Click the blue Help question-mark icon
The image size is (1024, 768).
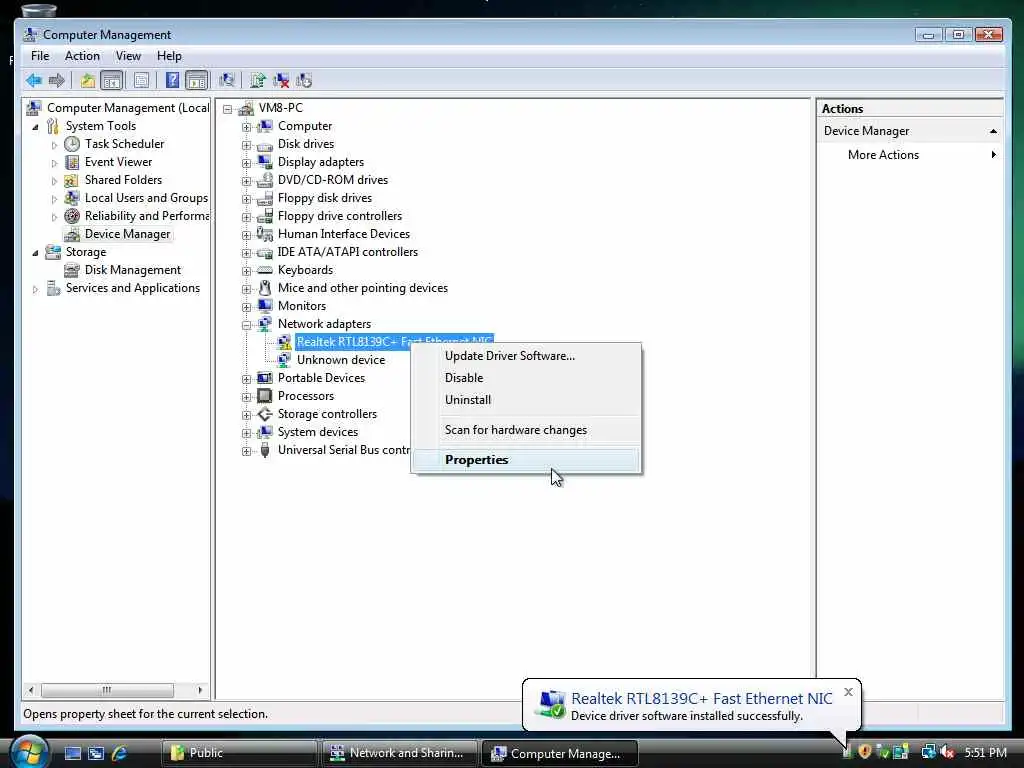pos(172,80)
